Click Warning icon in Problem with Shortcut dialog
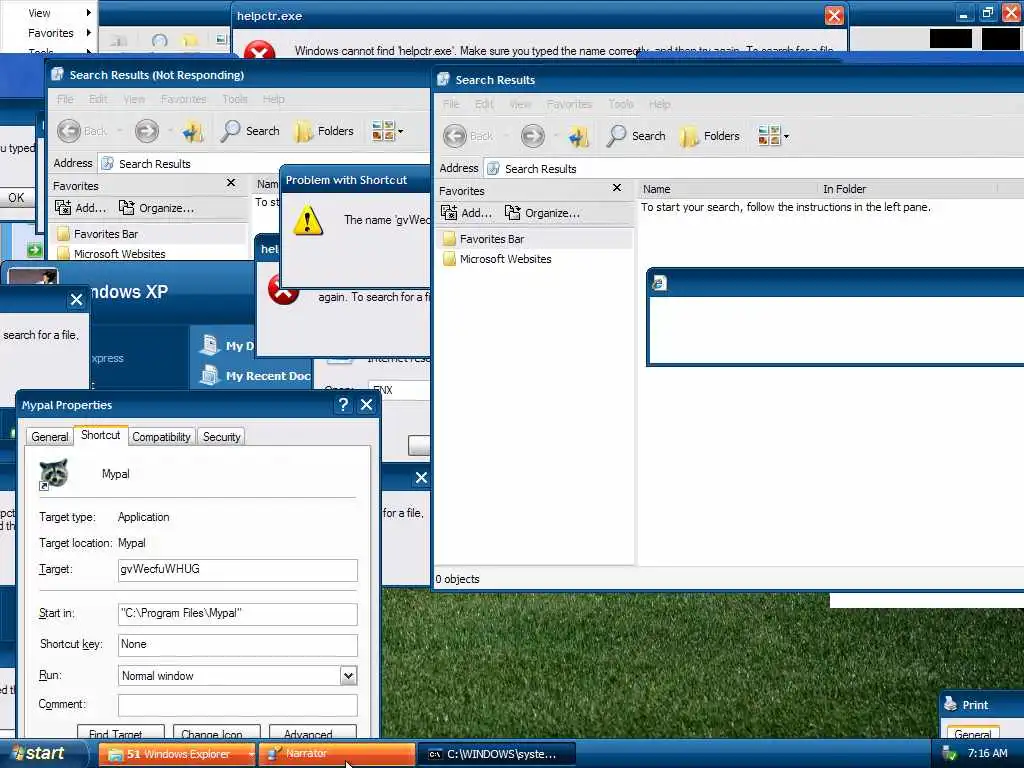 coord(308,220)
